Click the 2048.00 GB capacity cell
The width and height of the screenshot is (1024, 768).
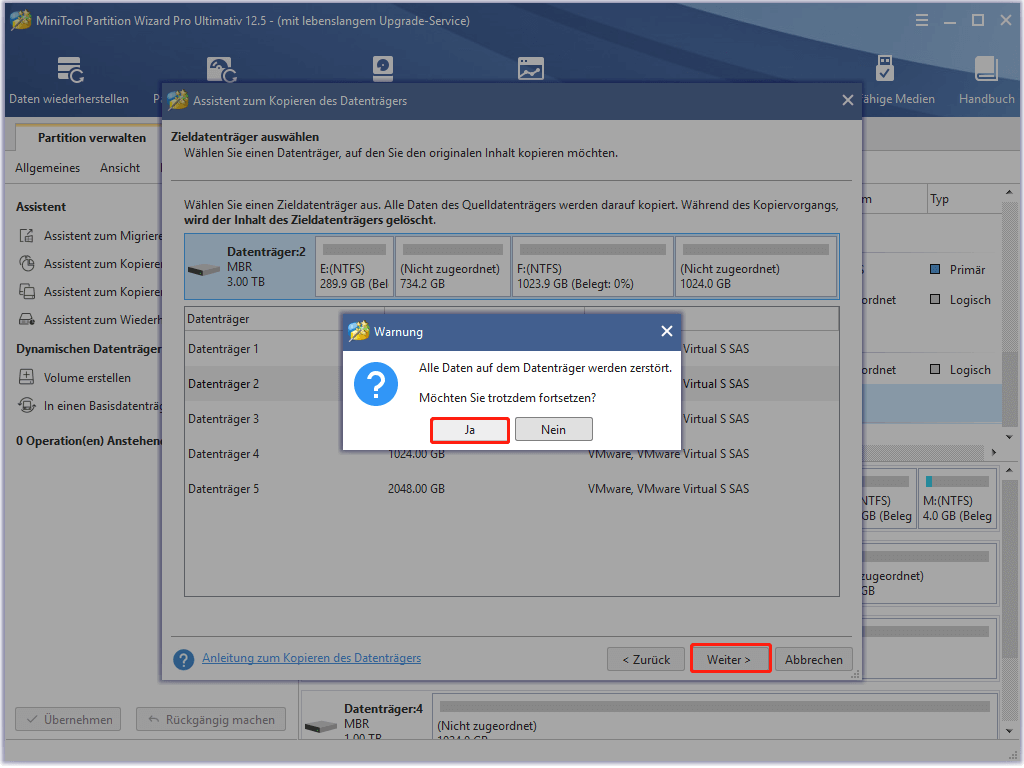pyautogui.click(x=417, y=488)
